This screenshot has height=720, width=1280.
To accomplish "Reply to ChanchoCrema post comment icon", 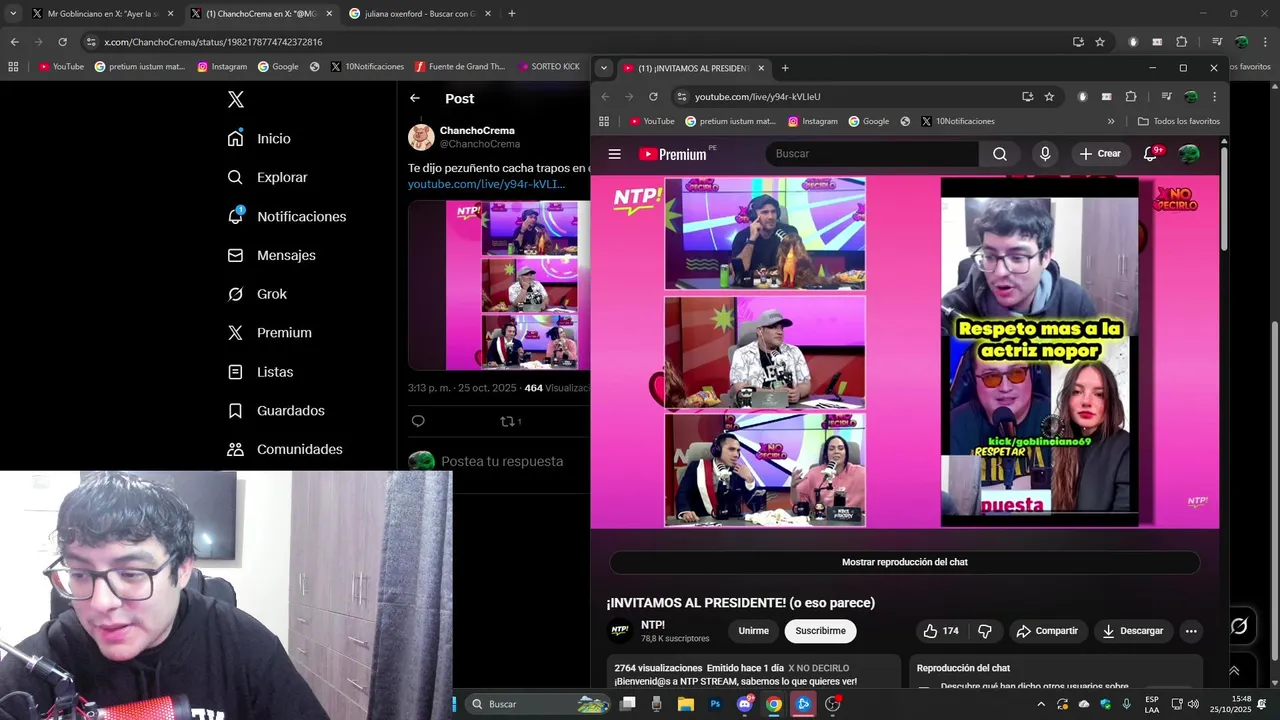I will (418, 421).
